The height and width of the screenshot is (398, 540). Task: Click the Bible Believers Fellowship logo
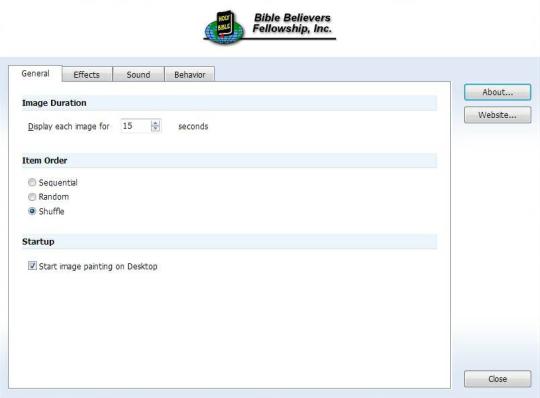(x=269, y=28)
